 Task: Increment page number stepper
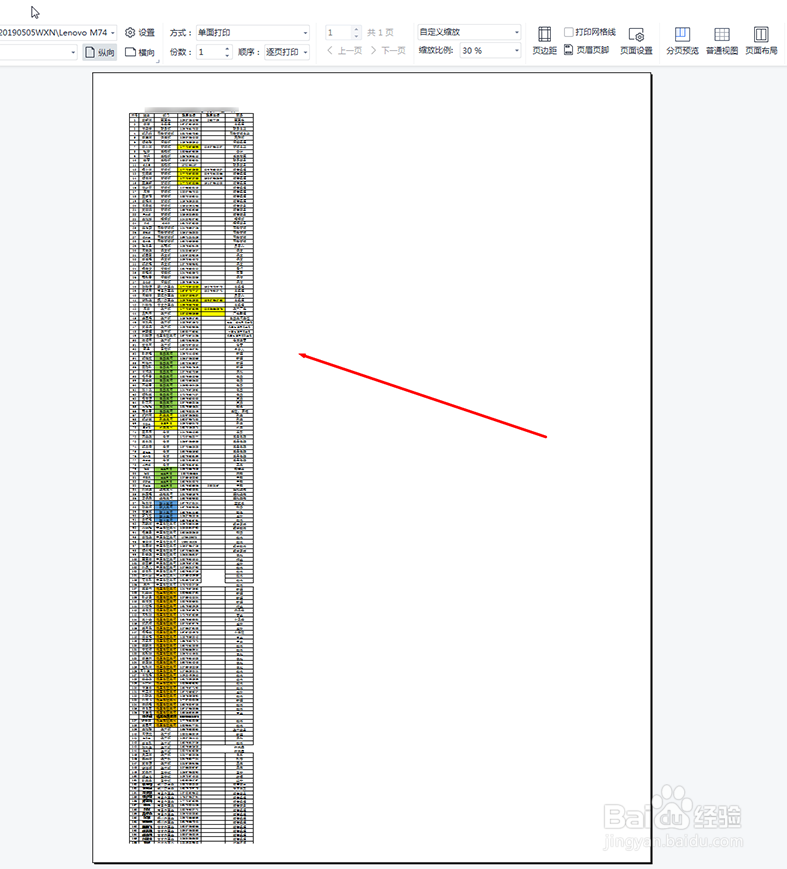click(356, 29)
